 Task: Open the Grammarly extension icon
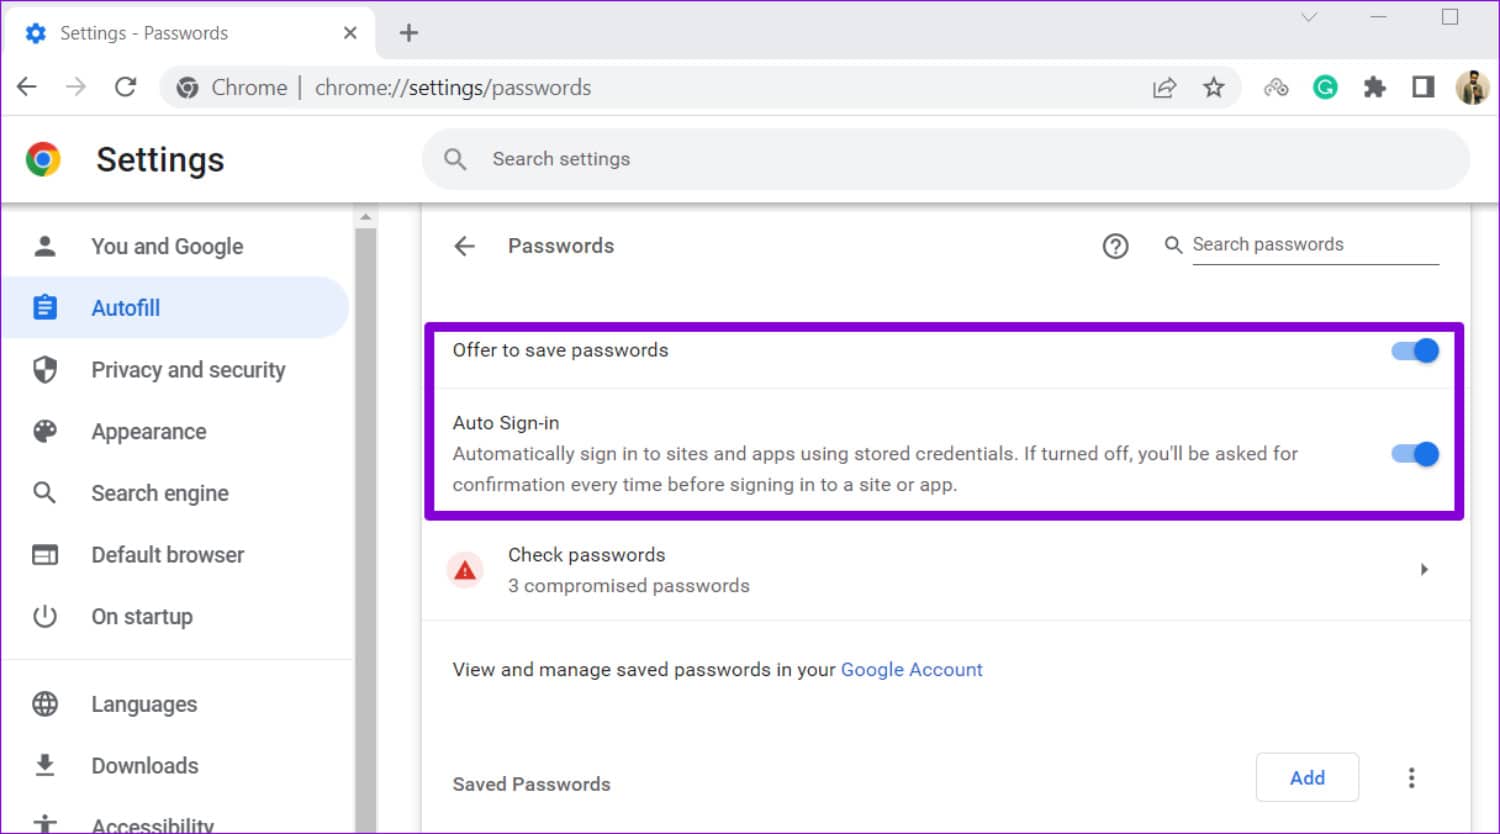[x=1325, y=88]
